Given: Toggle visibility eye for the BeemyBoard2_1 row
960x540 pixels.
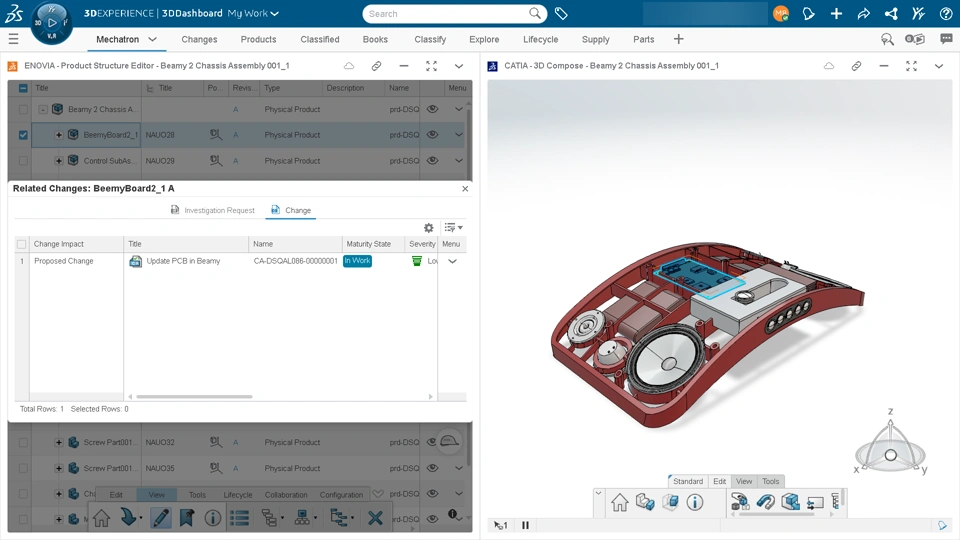Looking at the screenshot, I should [432, 135].
